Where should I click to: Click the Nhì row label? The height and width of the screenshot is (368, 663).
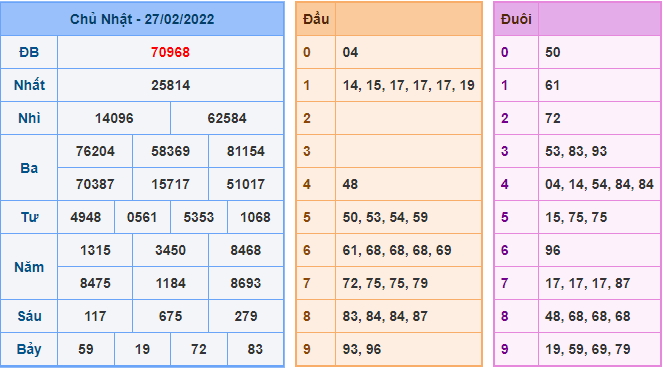(29, 118)
